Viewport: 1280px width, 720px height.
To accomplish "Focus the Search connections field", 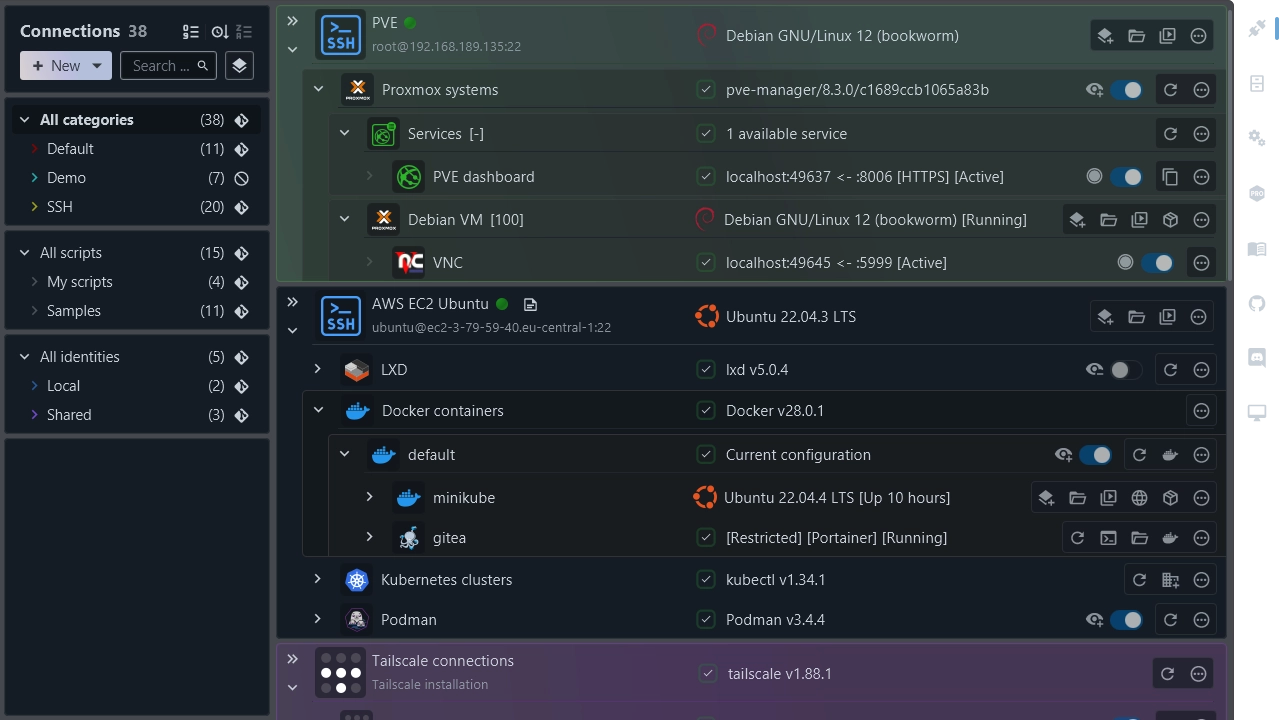I will (x=160, y=66).
